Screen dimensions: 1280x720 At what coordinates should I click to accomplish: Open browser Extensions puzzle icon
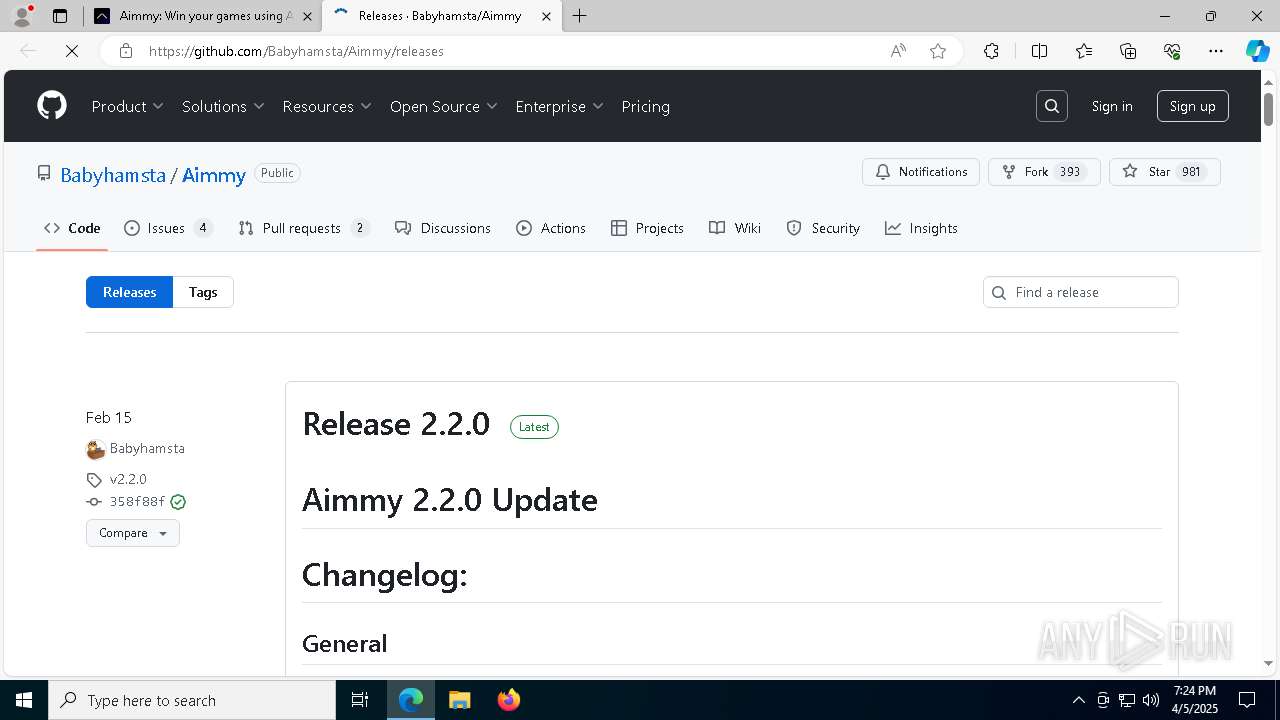991,51
